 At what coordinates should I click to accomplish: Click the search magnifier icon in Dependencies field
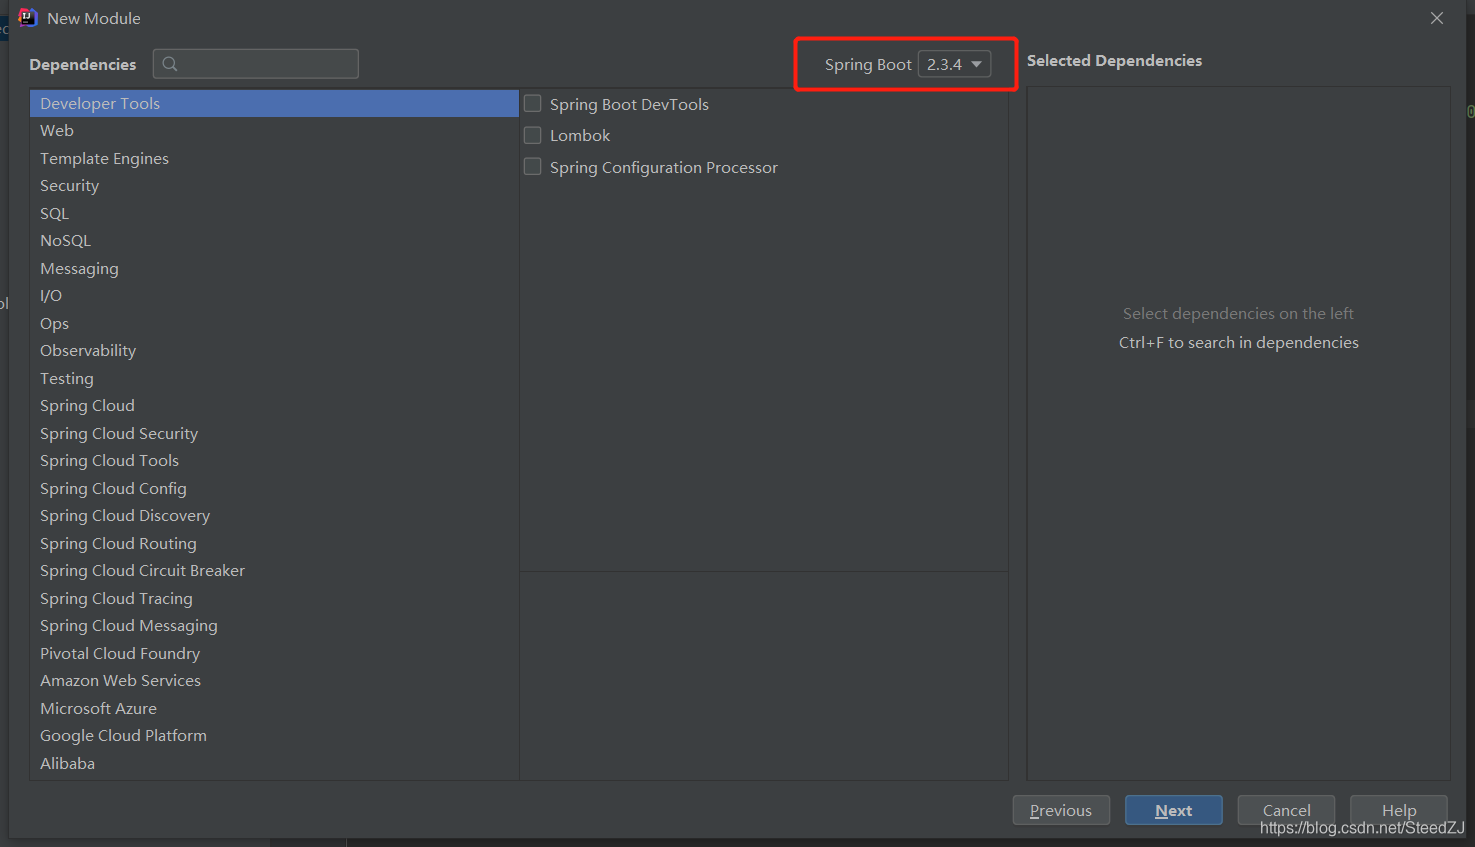click(x=170, y=64)
